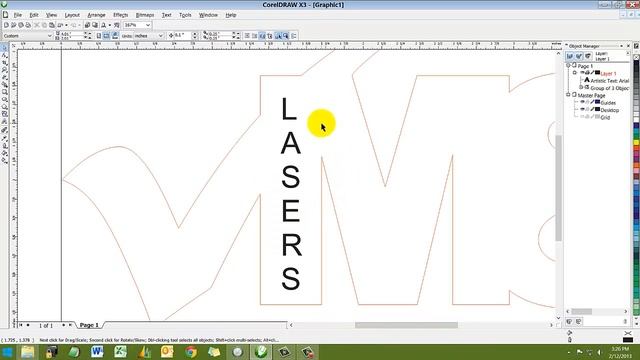This screenshot has width=640, height=360.
Task: Select the Pick tool in toolbox
Action: 4,48
